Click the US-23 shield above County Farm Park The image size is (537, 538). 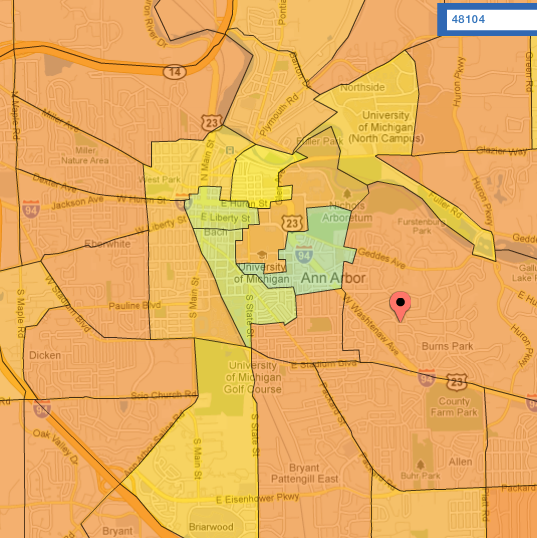pyautogui.click(x=457, y=381)
